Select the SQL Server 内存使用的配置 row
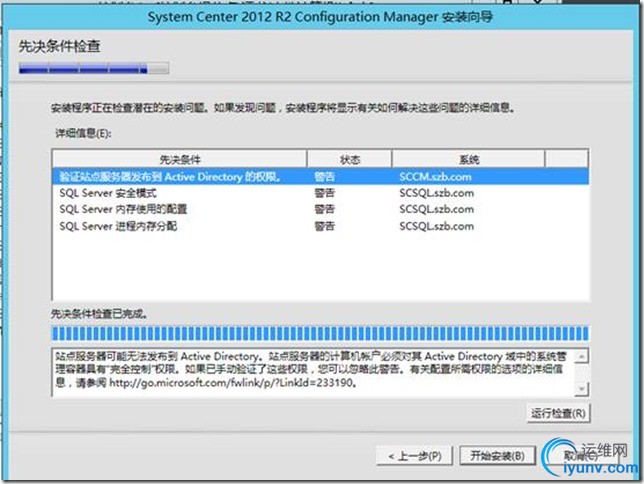The width and height of the screenshot is (644, 484). 320,210
